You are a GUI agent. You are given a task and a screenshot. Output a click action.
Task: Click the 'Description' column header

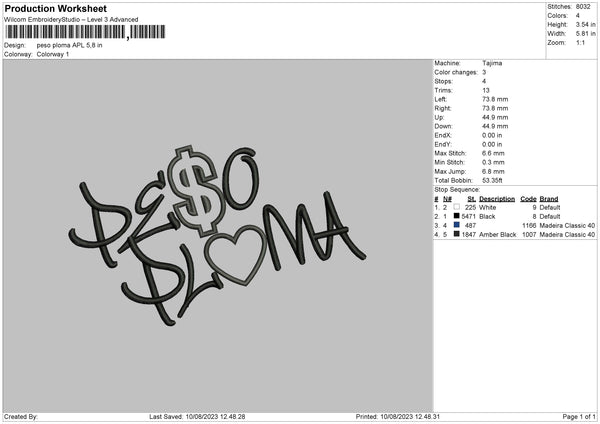(497, 199)
